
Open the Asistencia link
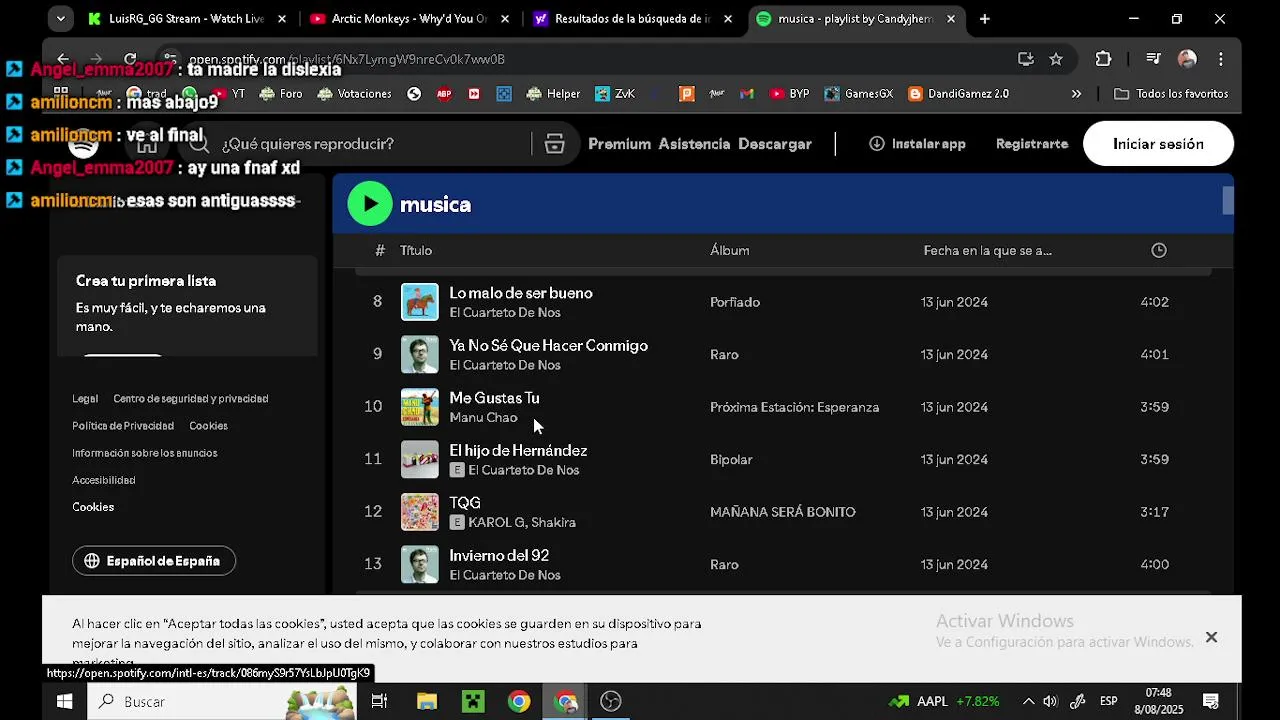pyautogui.click(x=694, y=144)
